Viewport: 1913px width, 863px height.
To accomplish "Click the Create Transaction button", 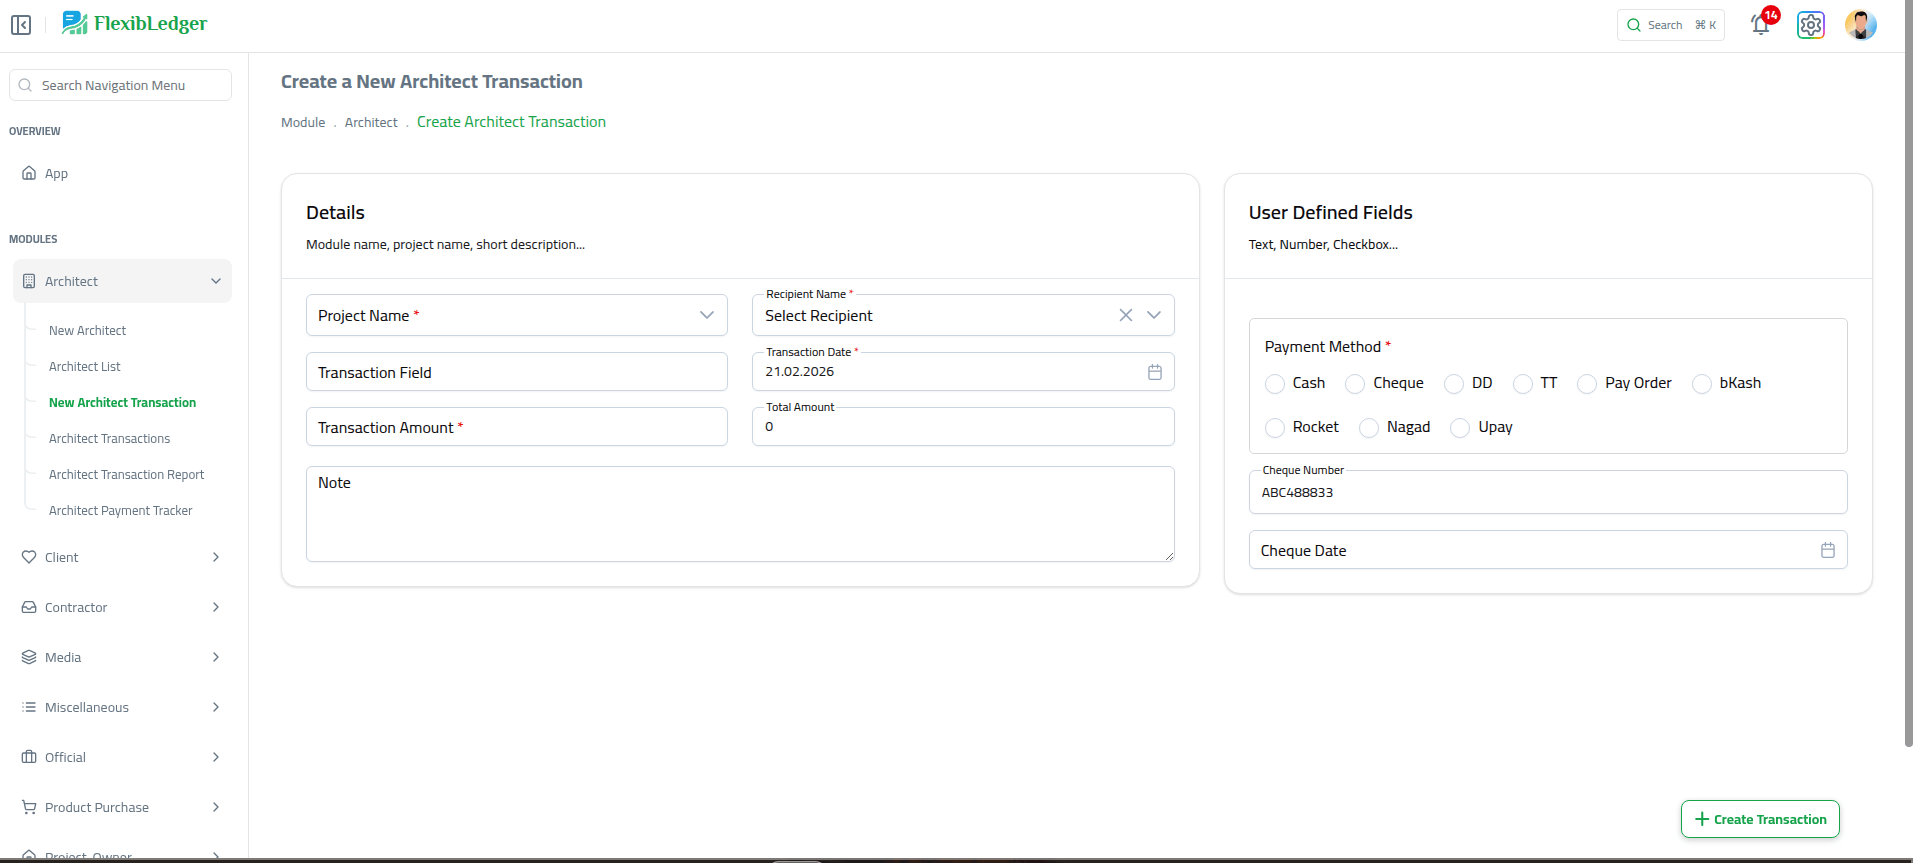I will click(x=1760, y=819).
